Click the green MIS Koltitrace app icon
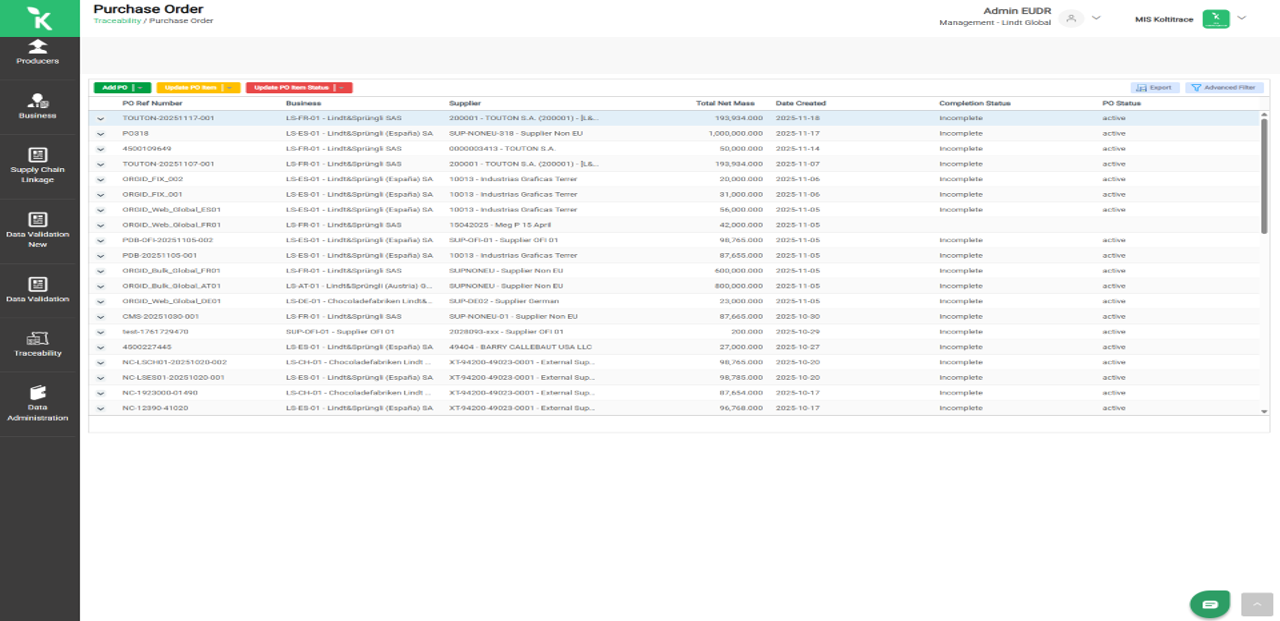The image size is (1280, 621). coord(1215,18)
